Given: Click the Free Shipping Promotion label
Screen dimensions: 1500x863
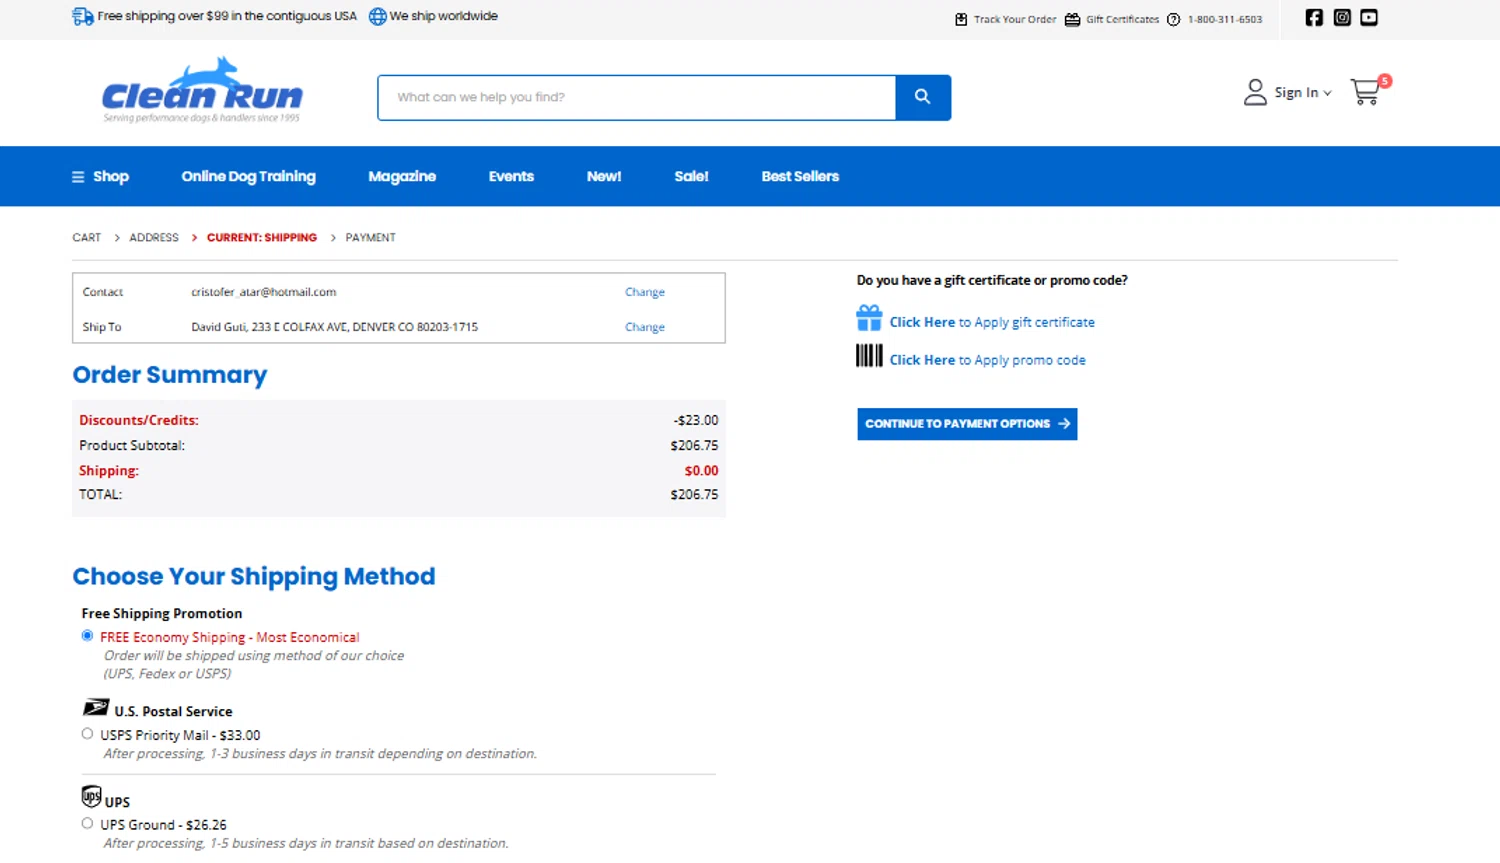Looking at the screenshot, I should pyautogui.click(x=162, y=613).
